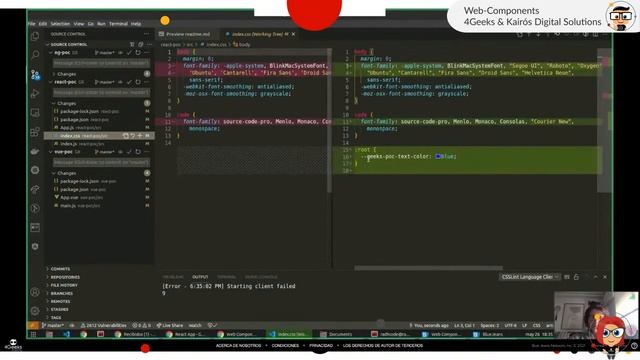Viewport: 640px width, 360px height.
Task: Expand the COMMITS section
Action: click(x=60, y=269)
